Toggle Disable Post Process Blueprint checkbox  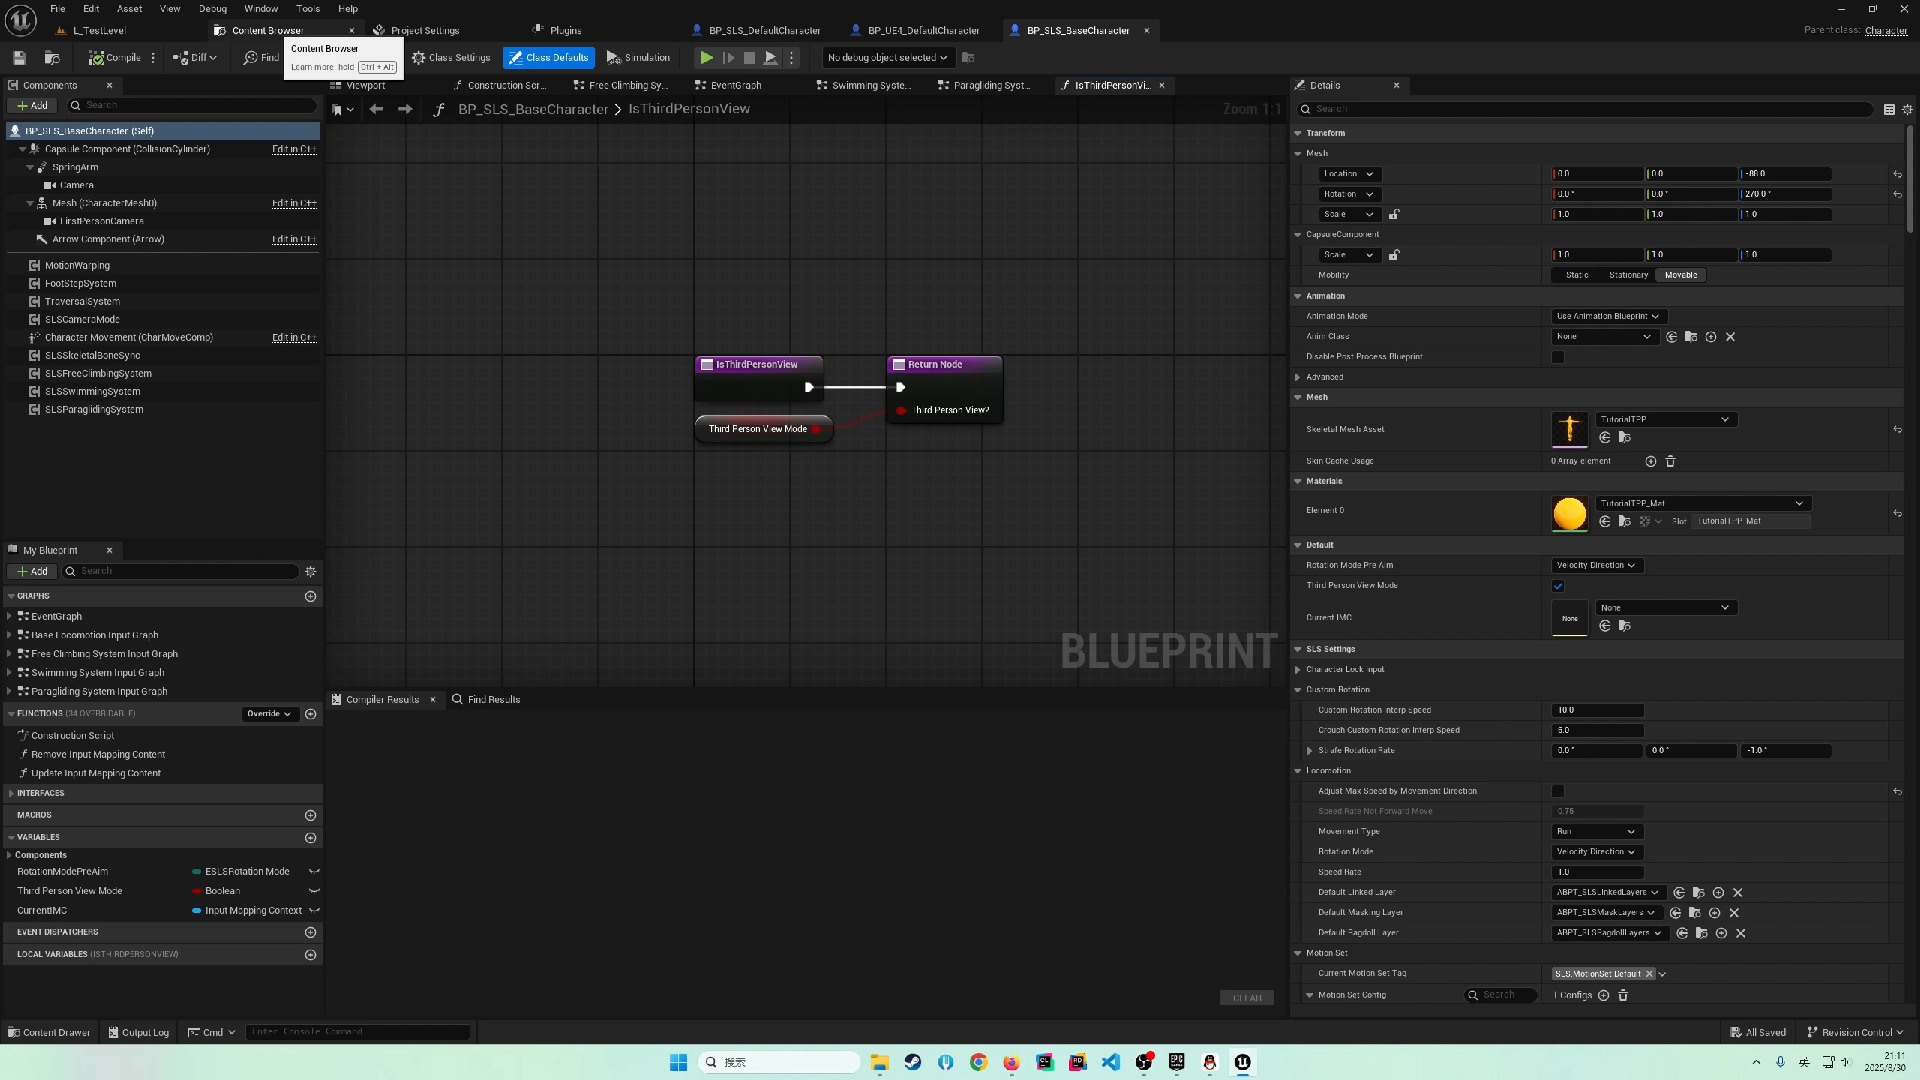(x=1558, y=357)
